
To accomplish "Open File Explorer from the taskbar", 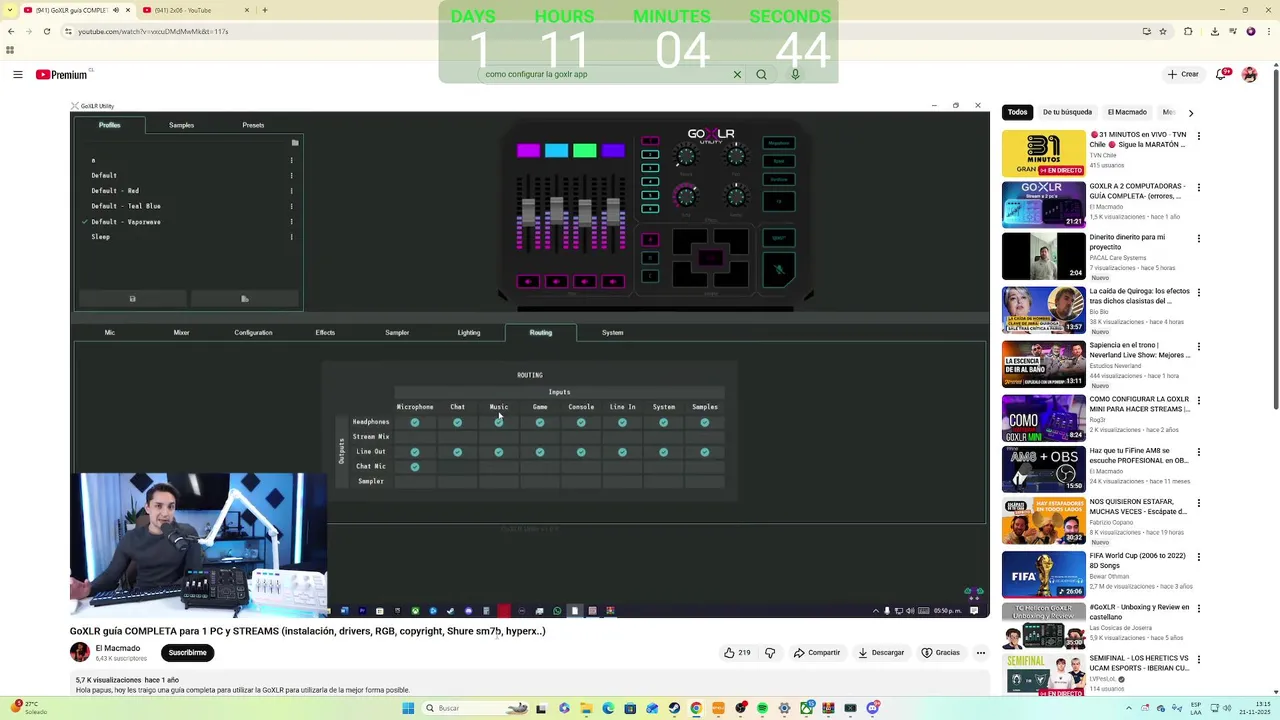I will click(586, 708).
